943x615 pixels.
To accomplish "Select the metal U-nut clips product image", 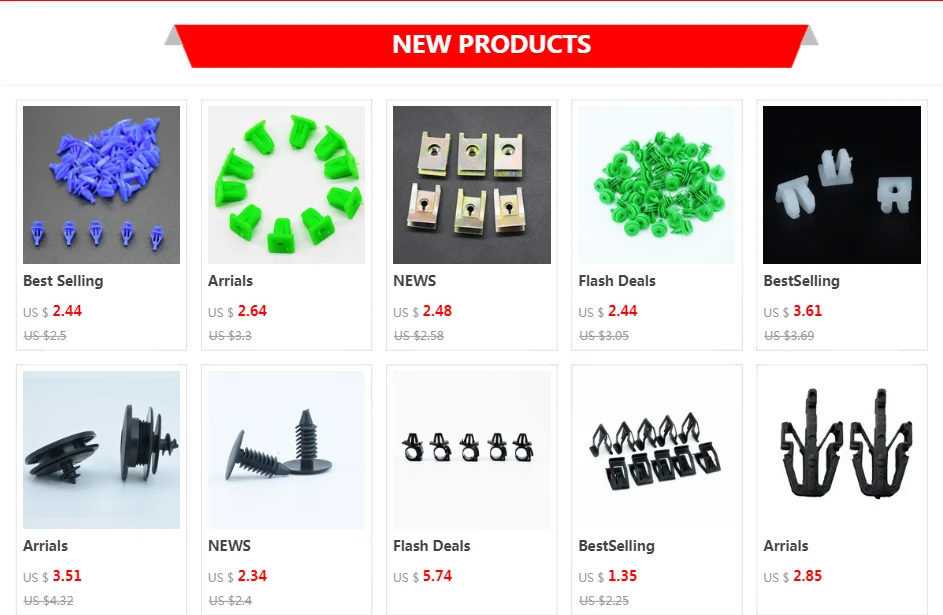I will pos(472,185).
